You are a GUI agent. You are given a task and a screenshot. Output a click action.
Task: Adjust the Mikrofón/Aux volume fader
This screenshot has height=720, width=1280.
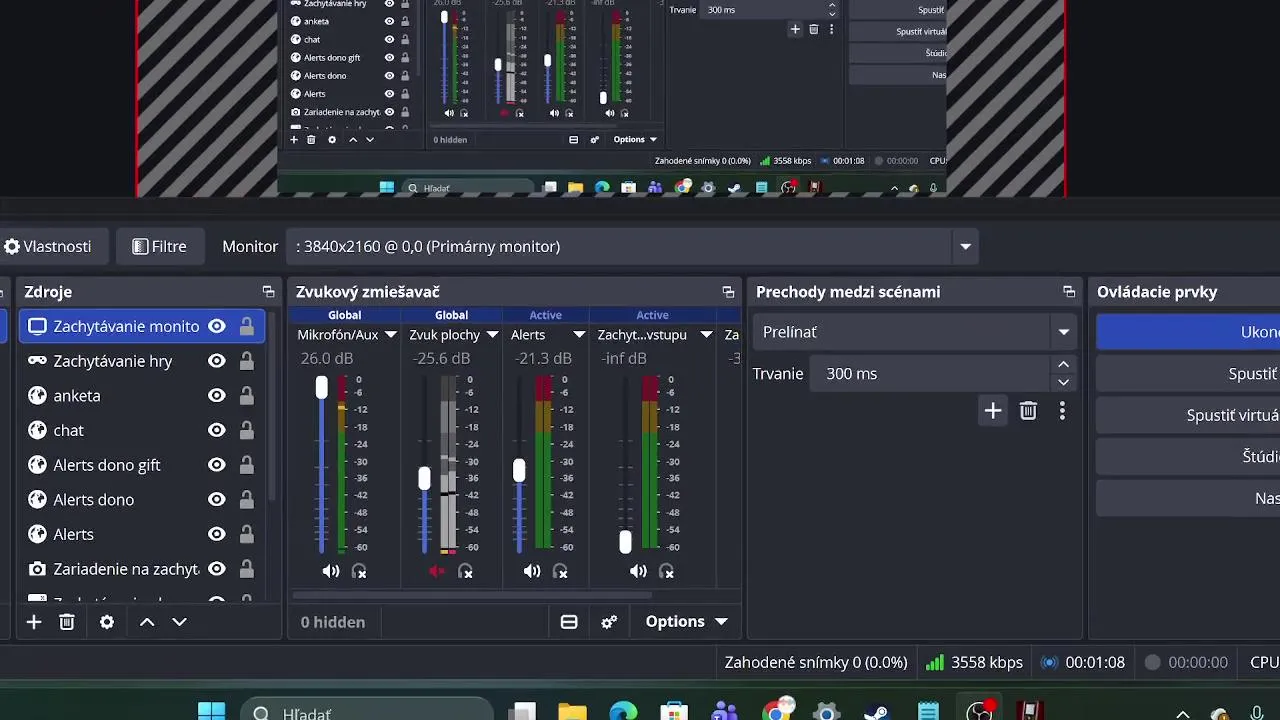click(x=321, y=387)
